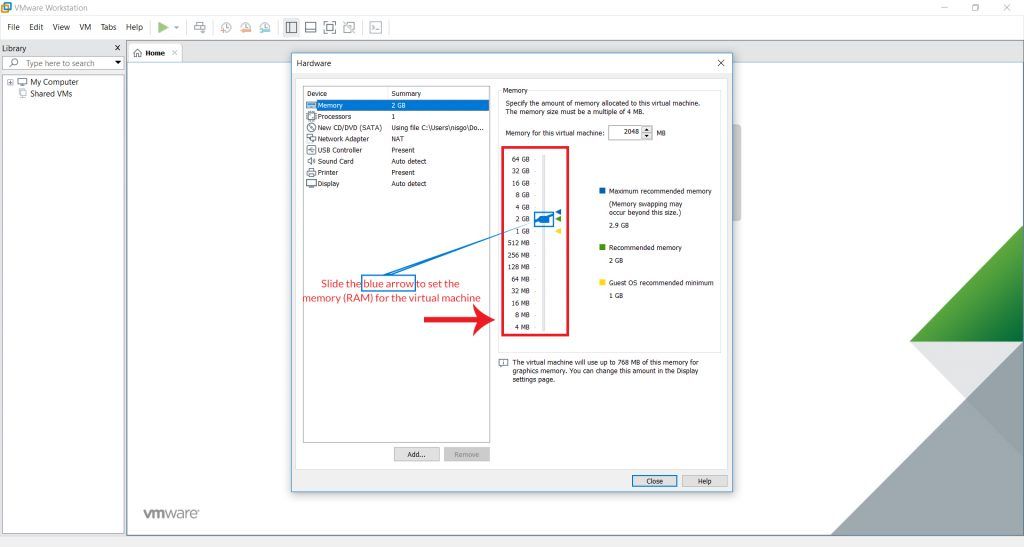Click the full screen mode icon

(330, 27)
